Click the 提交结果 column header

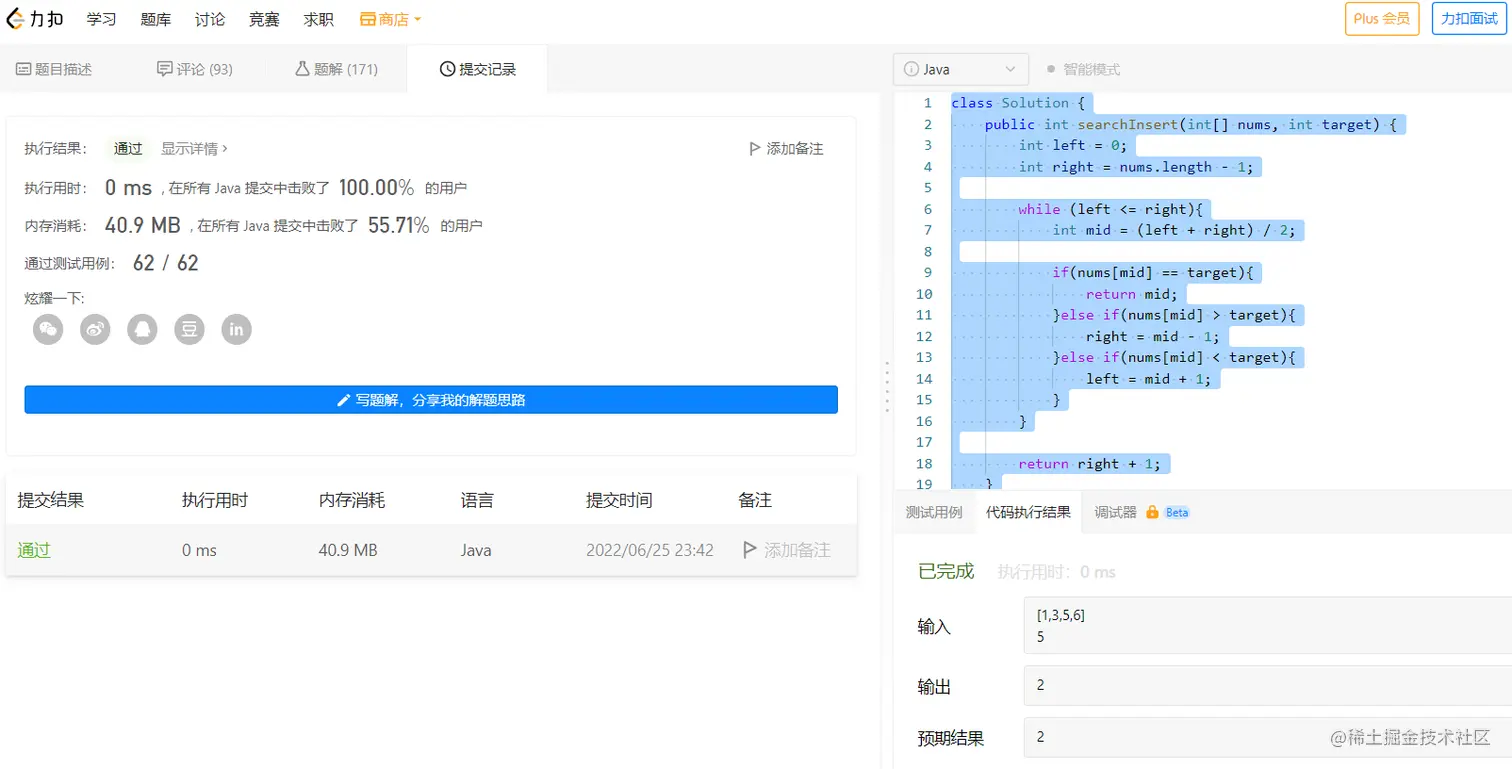pos(50,500)
